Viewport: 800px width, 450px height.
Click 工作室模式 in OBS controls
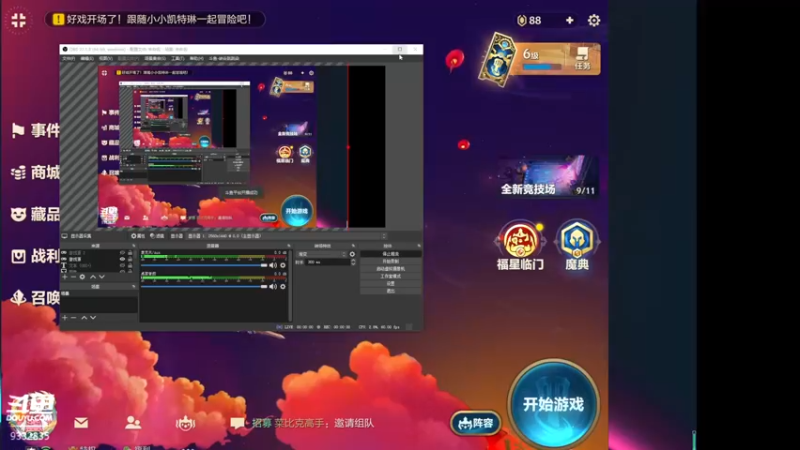pos(391,276)
